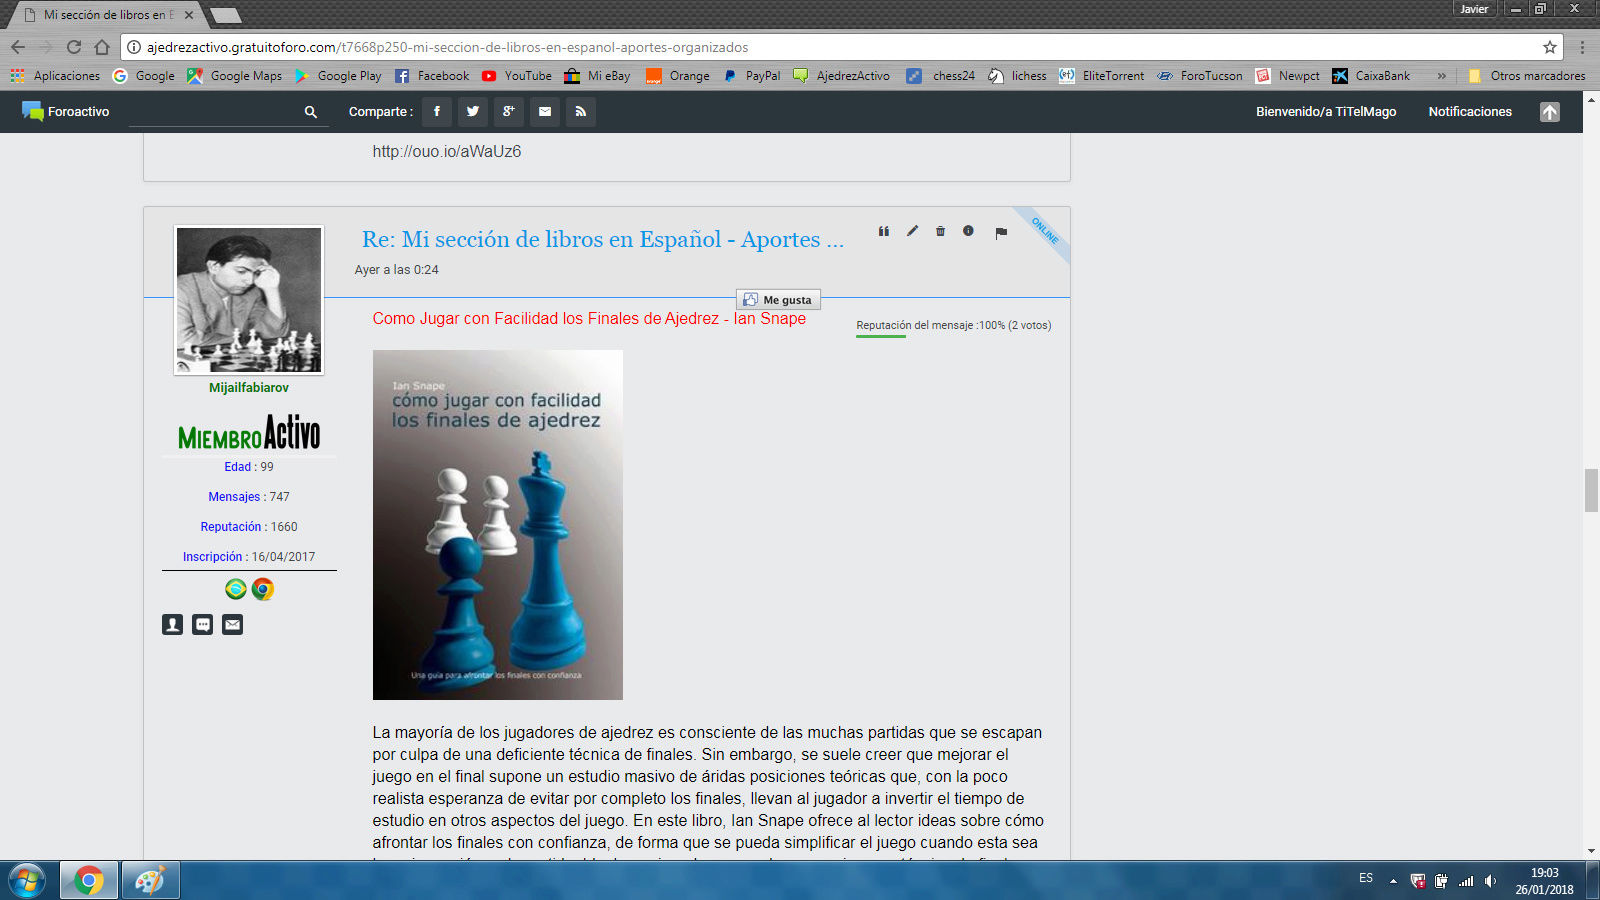The image size is (1600, 900).
Task: View post IP info via the info icon
Action: (x=968, y=231)
